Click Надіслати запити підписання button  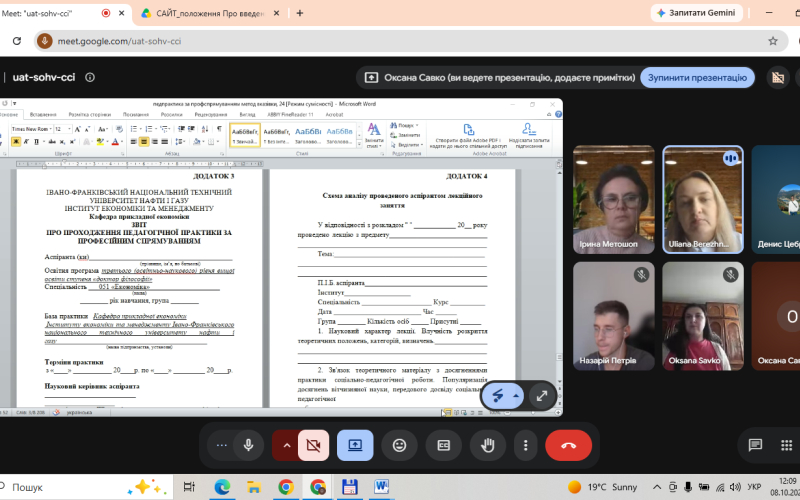529,136
